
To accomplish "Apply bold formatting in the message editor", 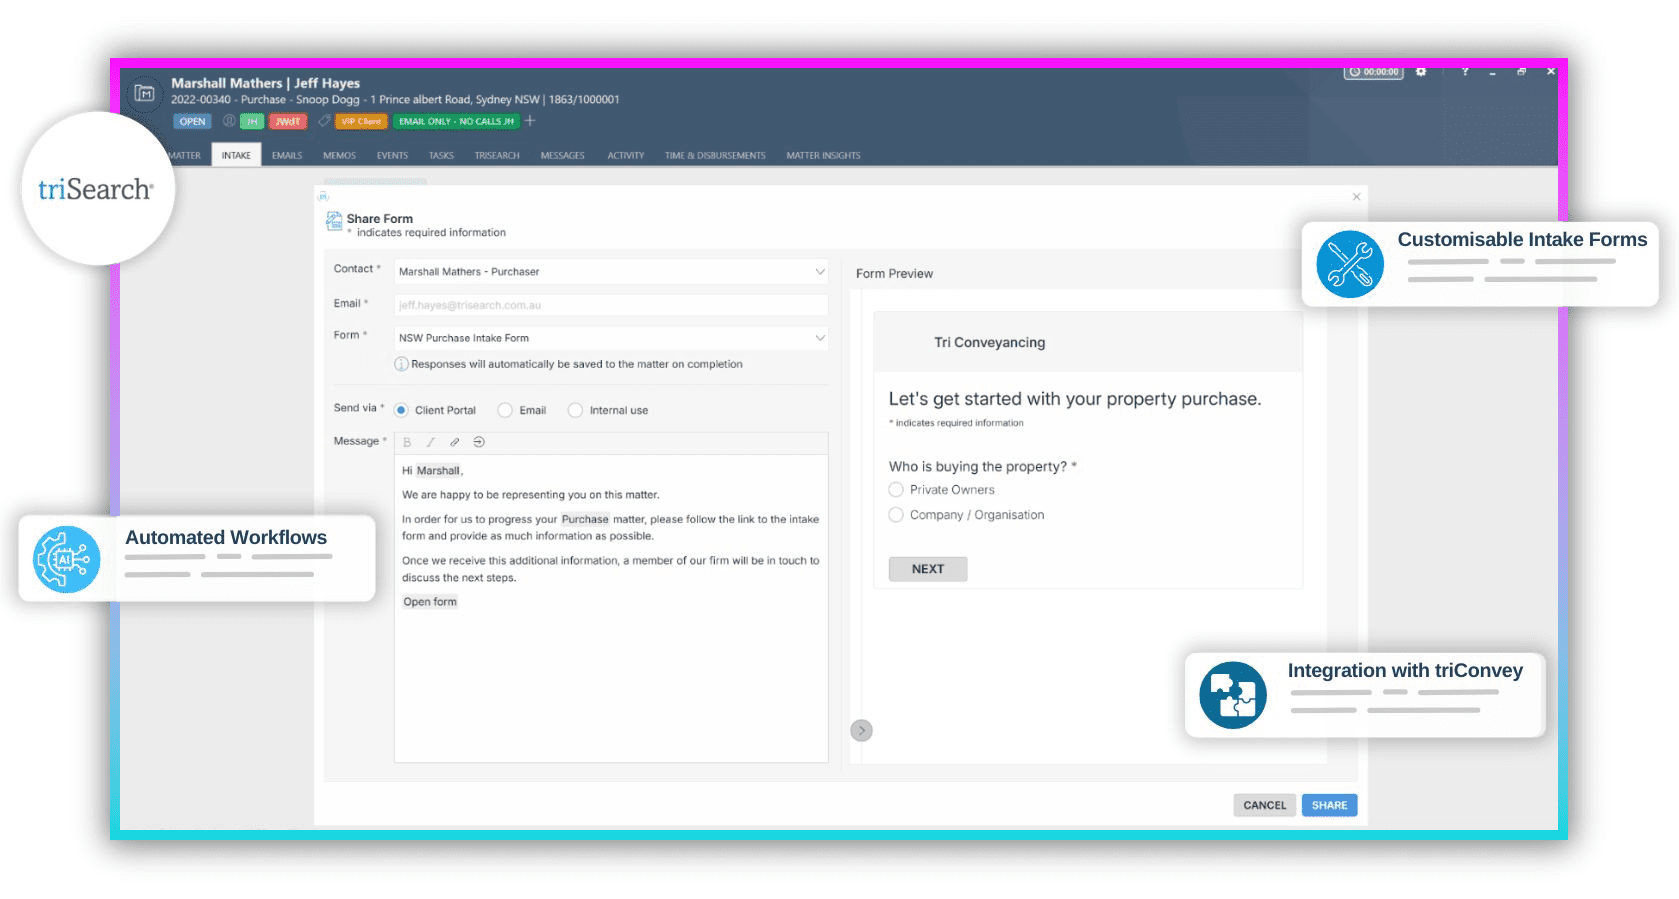I will 407,442.
